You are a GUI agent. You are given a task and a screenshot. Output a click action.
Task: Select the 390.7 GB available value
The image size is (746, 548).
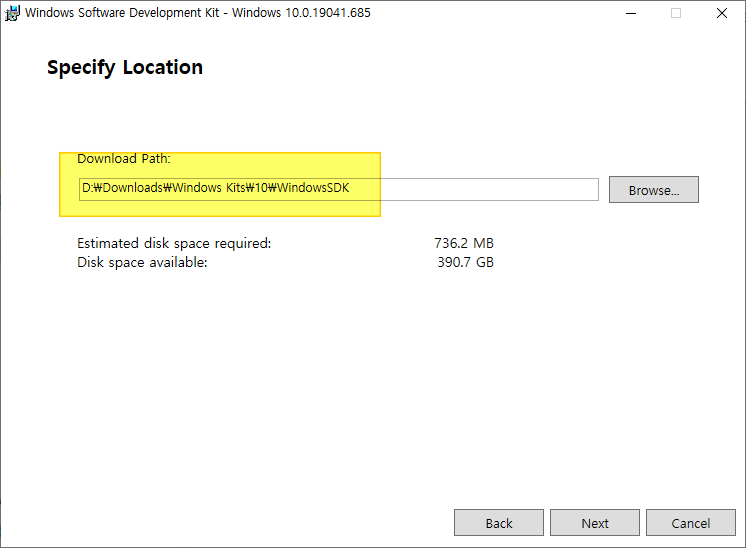465,262
